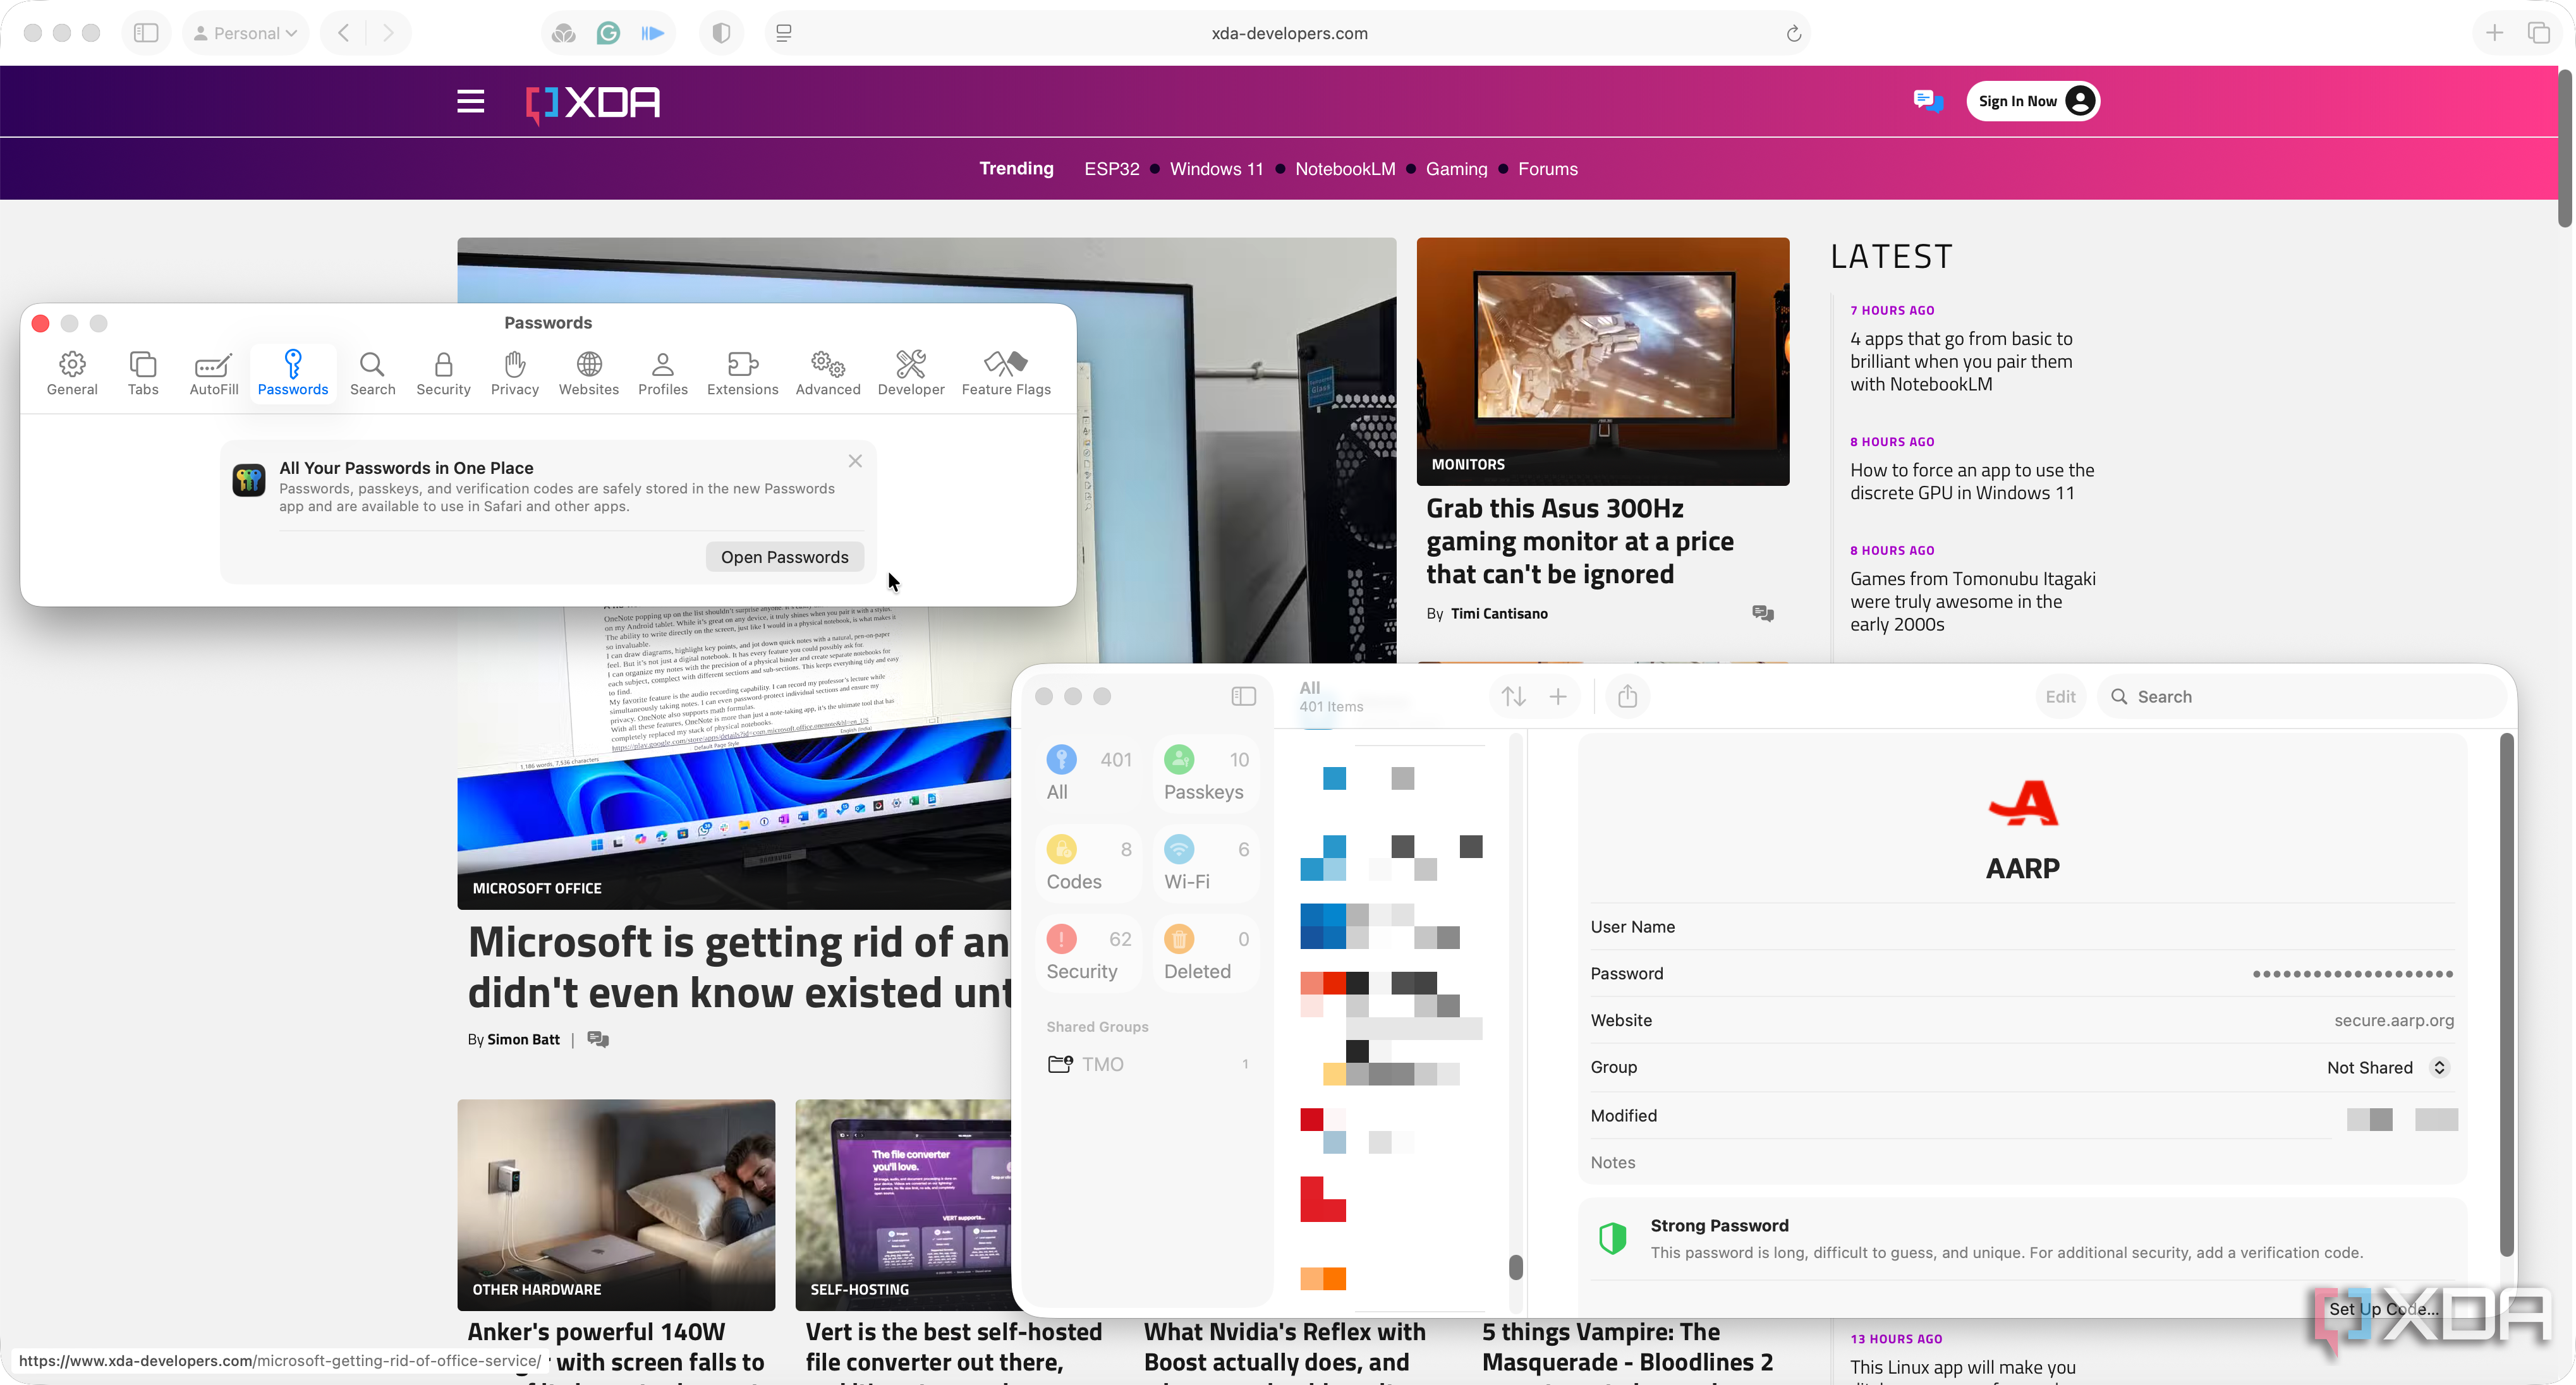Open the Personal profile dropdown

[x=246, y=33]
